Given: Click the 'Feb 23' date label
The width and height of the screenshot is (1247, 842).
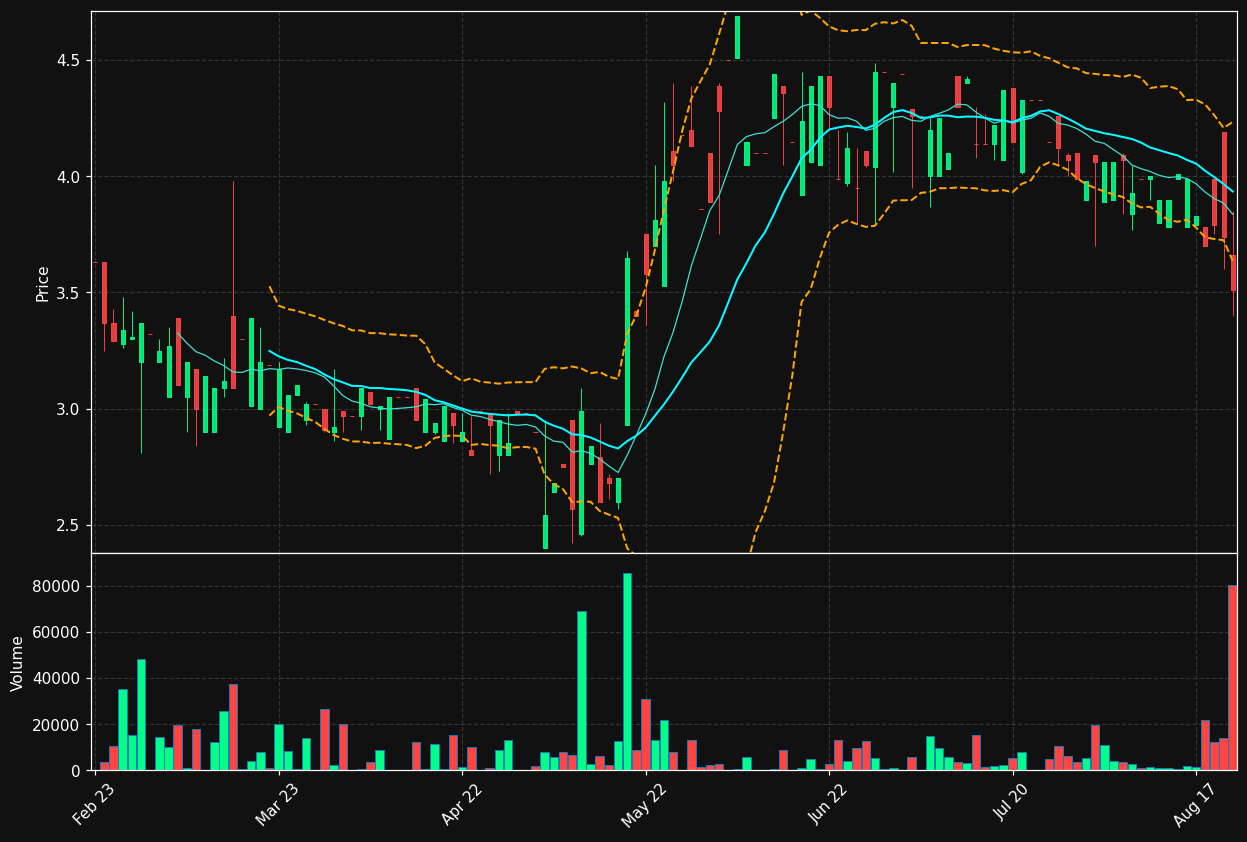Looking at the screenshot, I should tap(93, 803).
